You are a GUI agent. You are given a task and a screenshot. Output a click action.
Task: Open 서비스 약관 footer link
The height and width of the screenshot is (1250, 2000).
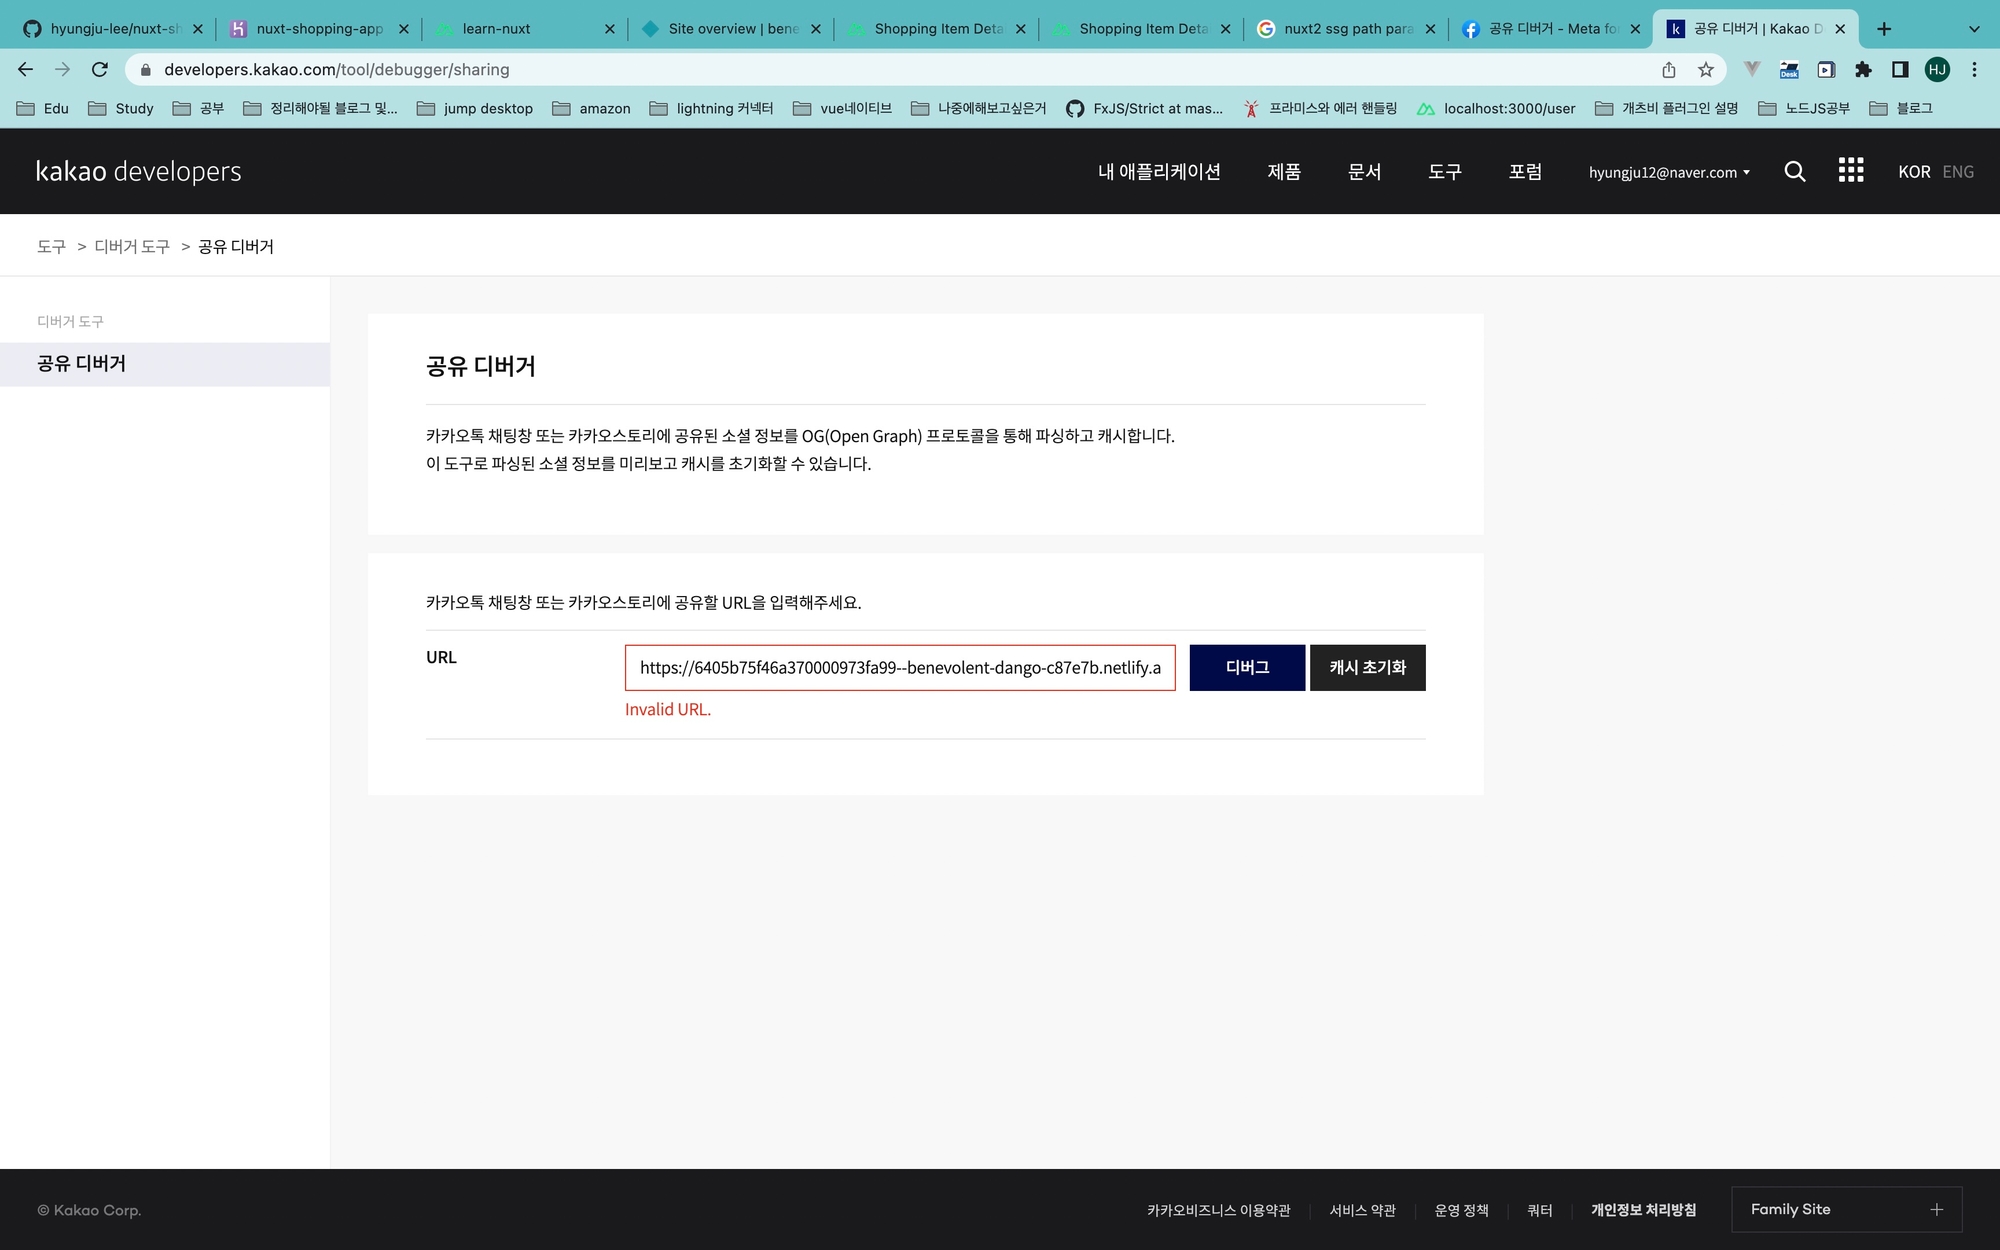(x=1362, y=1210)
